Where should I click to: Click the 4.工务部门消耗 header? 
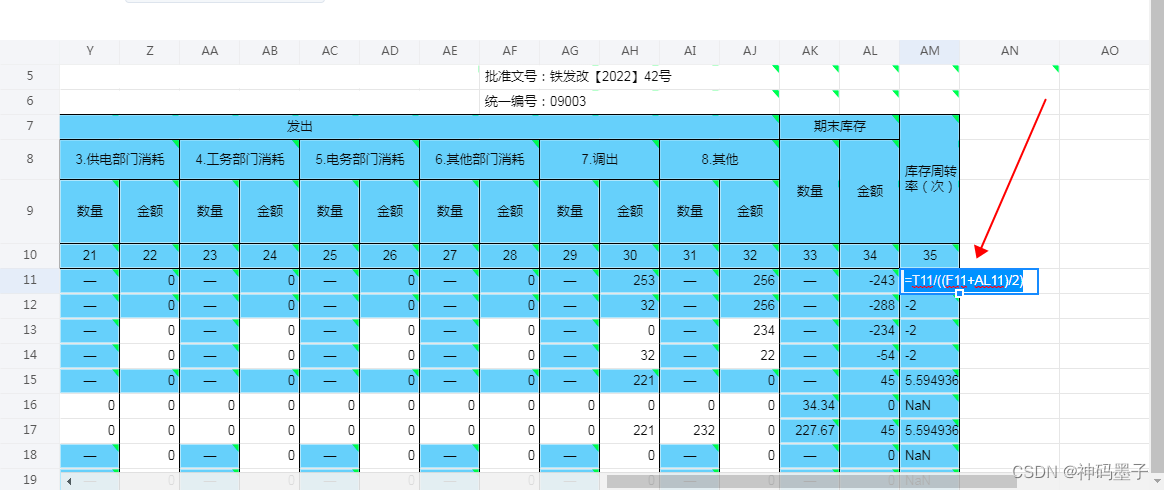[240, 160]
